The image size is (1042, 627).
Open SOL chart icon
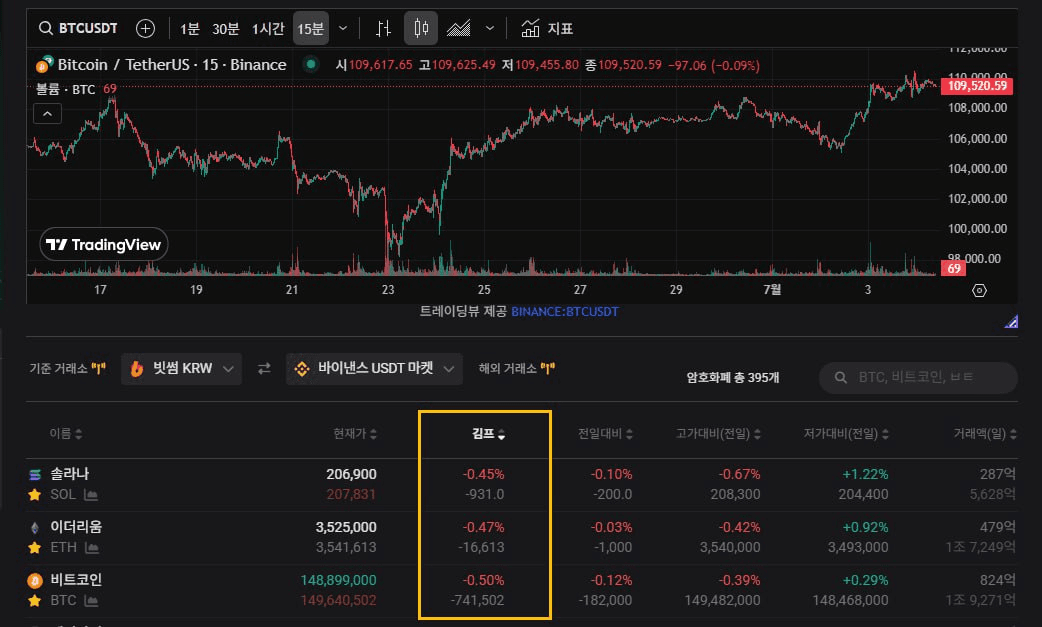tap(91, 495)
